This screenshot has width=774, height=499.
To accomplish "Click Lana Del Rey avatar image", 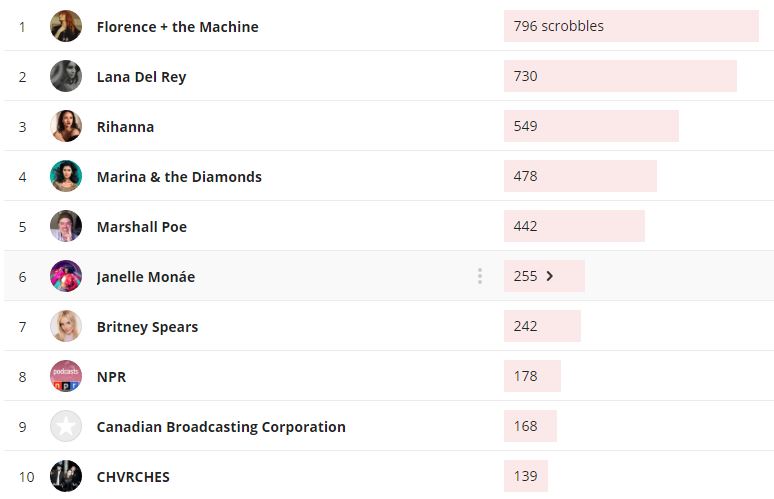I will pyautogui.click(x=66, y=76).
